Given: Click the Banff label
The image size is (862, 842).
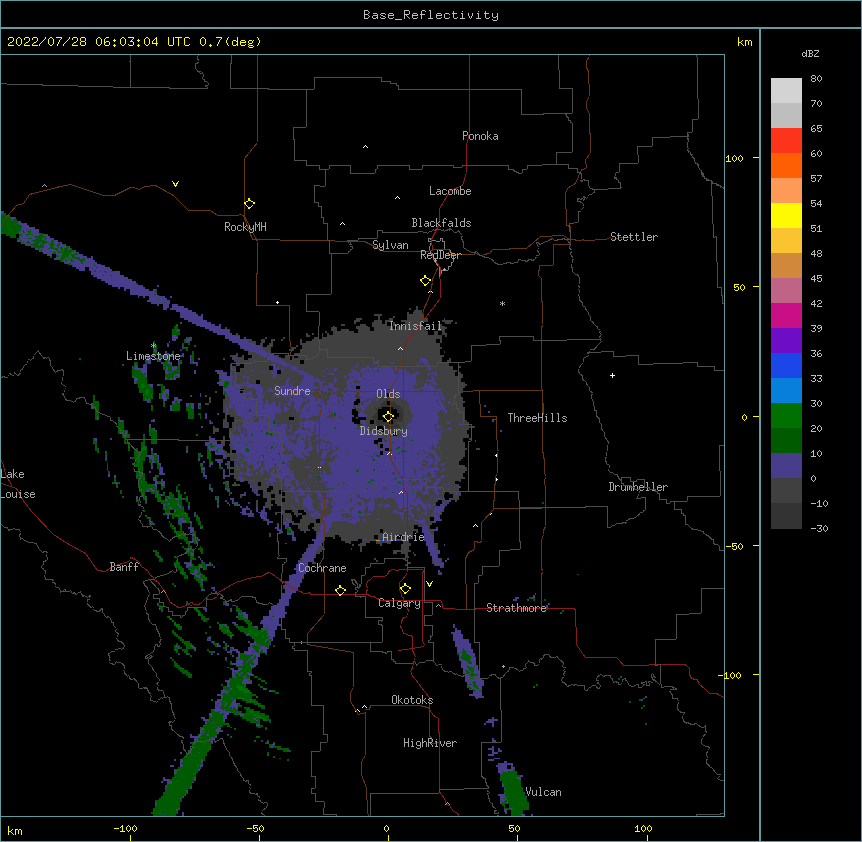Looking at the screenshot, I should click(x=124, y=567).
